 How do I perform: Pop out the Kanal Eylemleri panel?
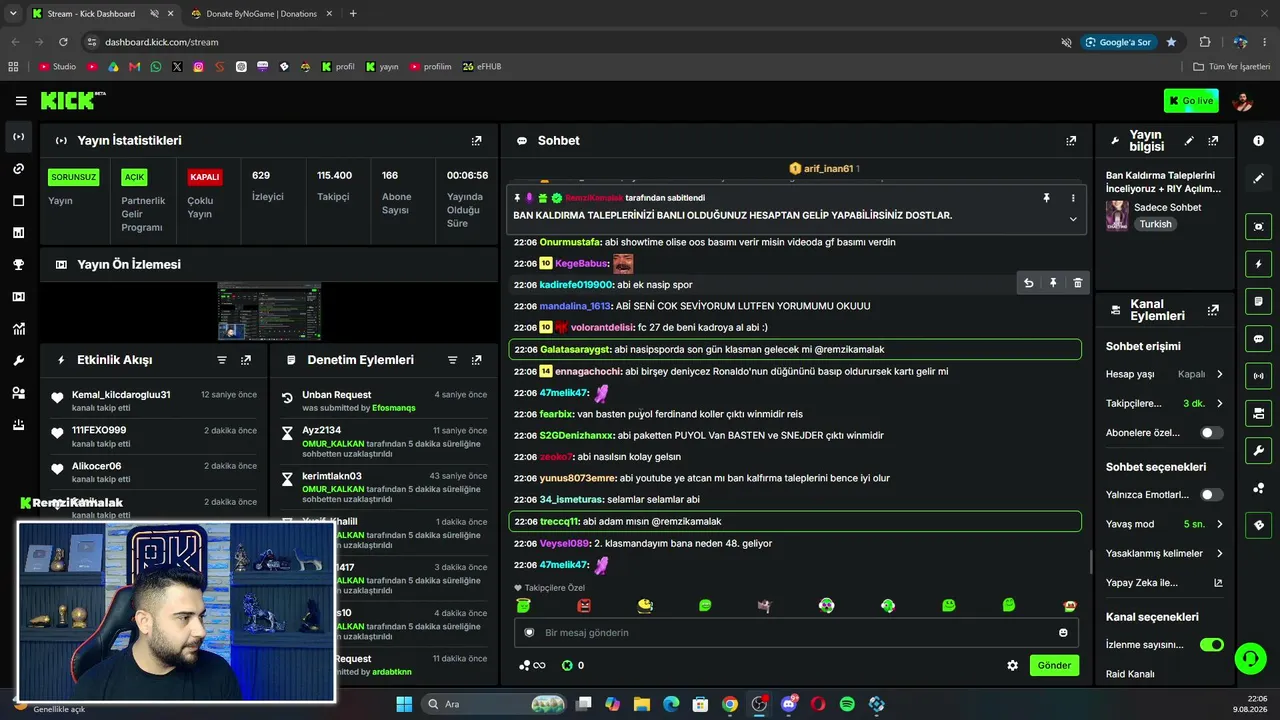[x=1213, y=310]
